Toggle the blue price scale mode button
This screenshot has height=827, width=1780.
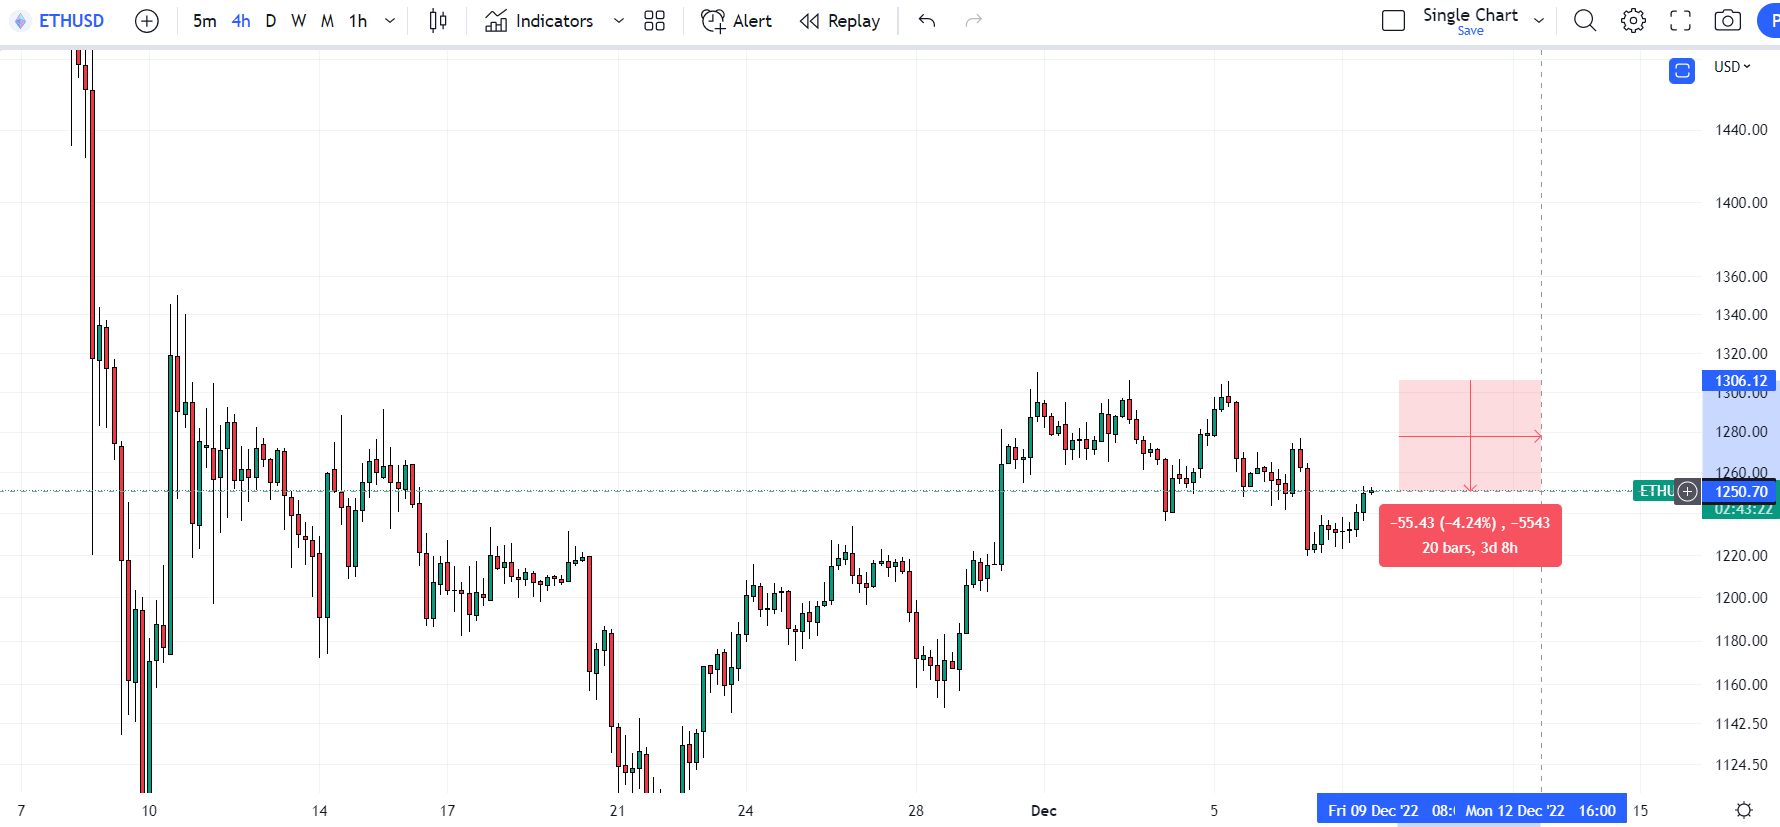point(1682,71)
